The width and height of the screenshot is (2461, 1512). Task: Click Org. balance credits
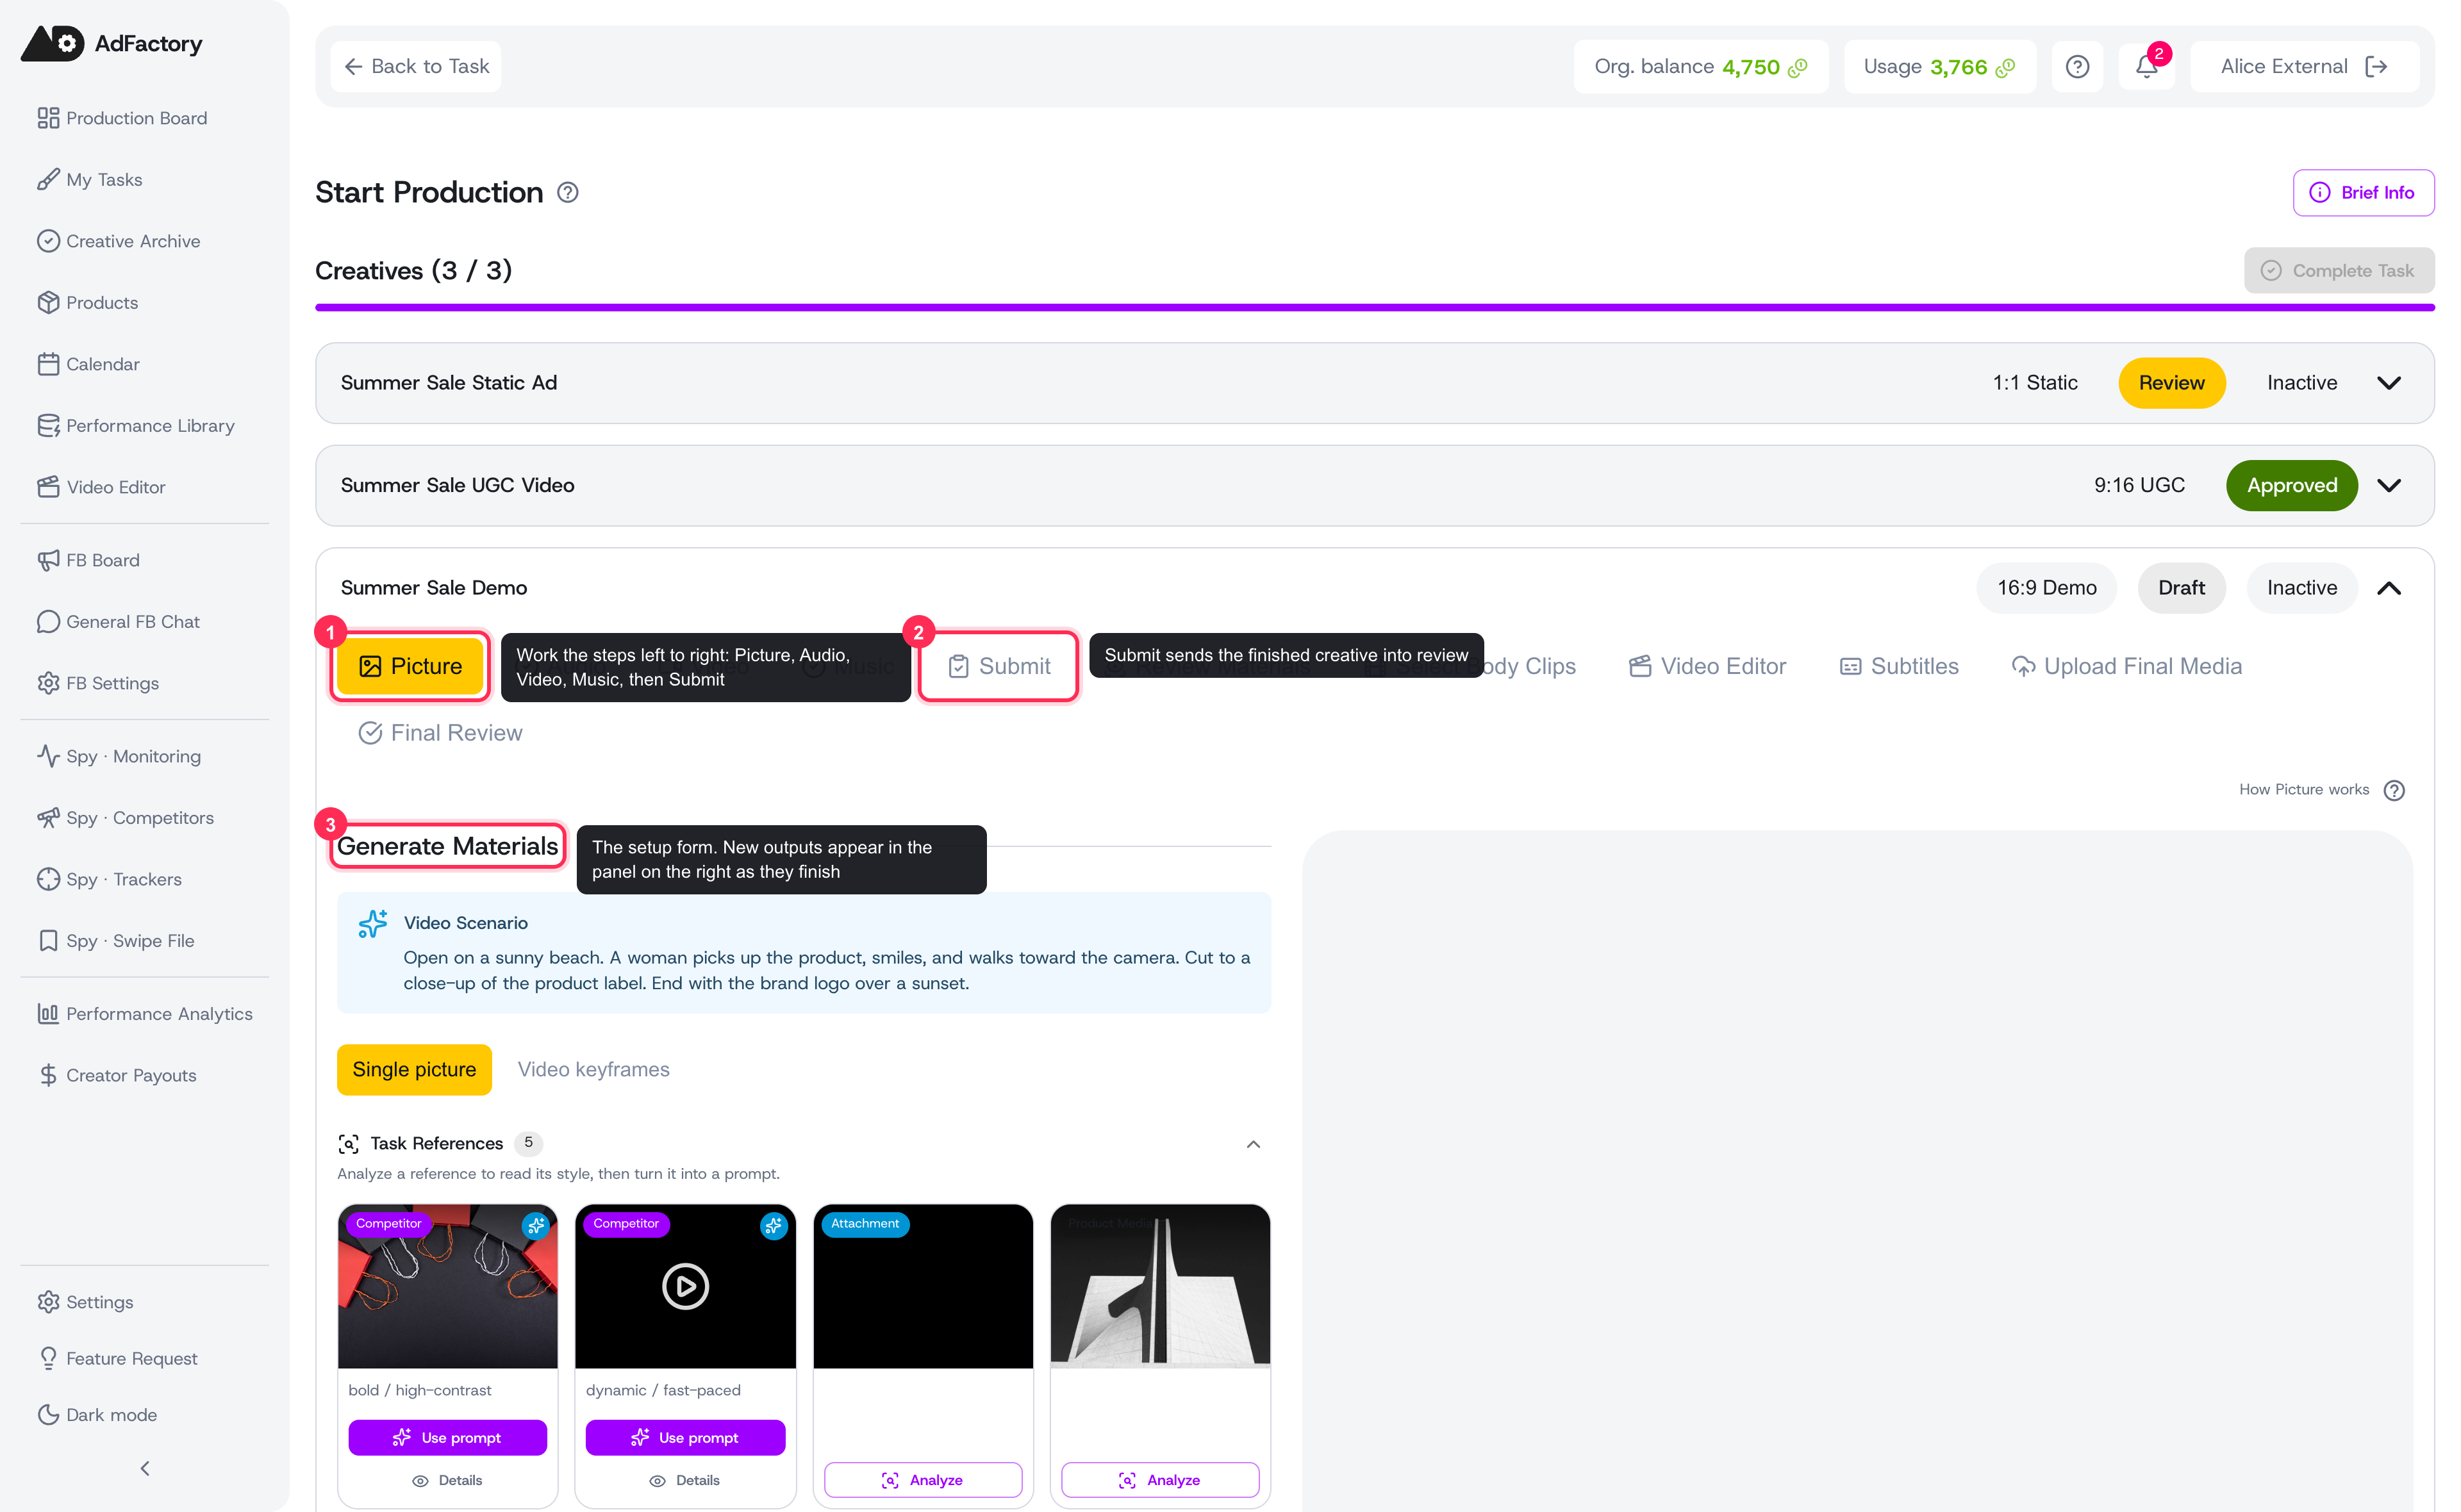(x=1701, y=66)
